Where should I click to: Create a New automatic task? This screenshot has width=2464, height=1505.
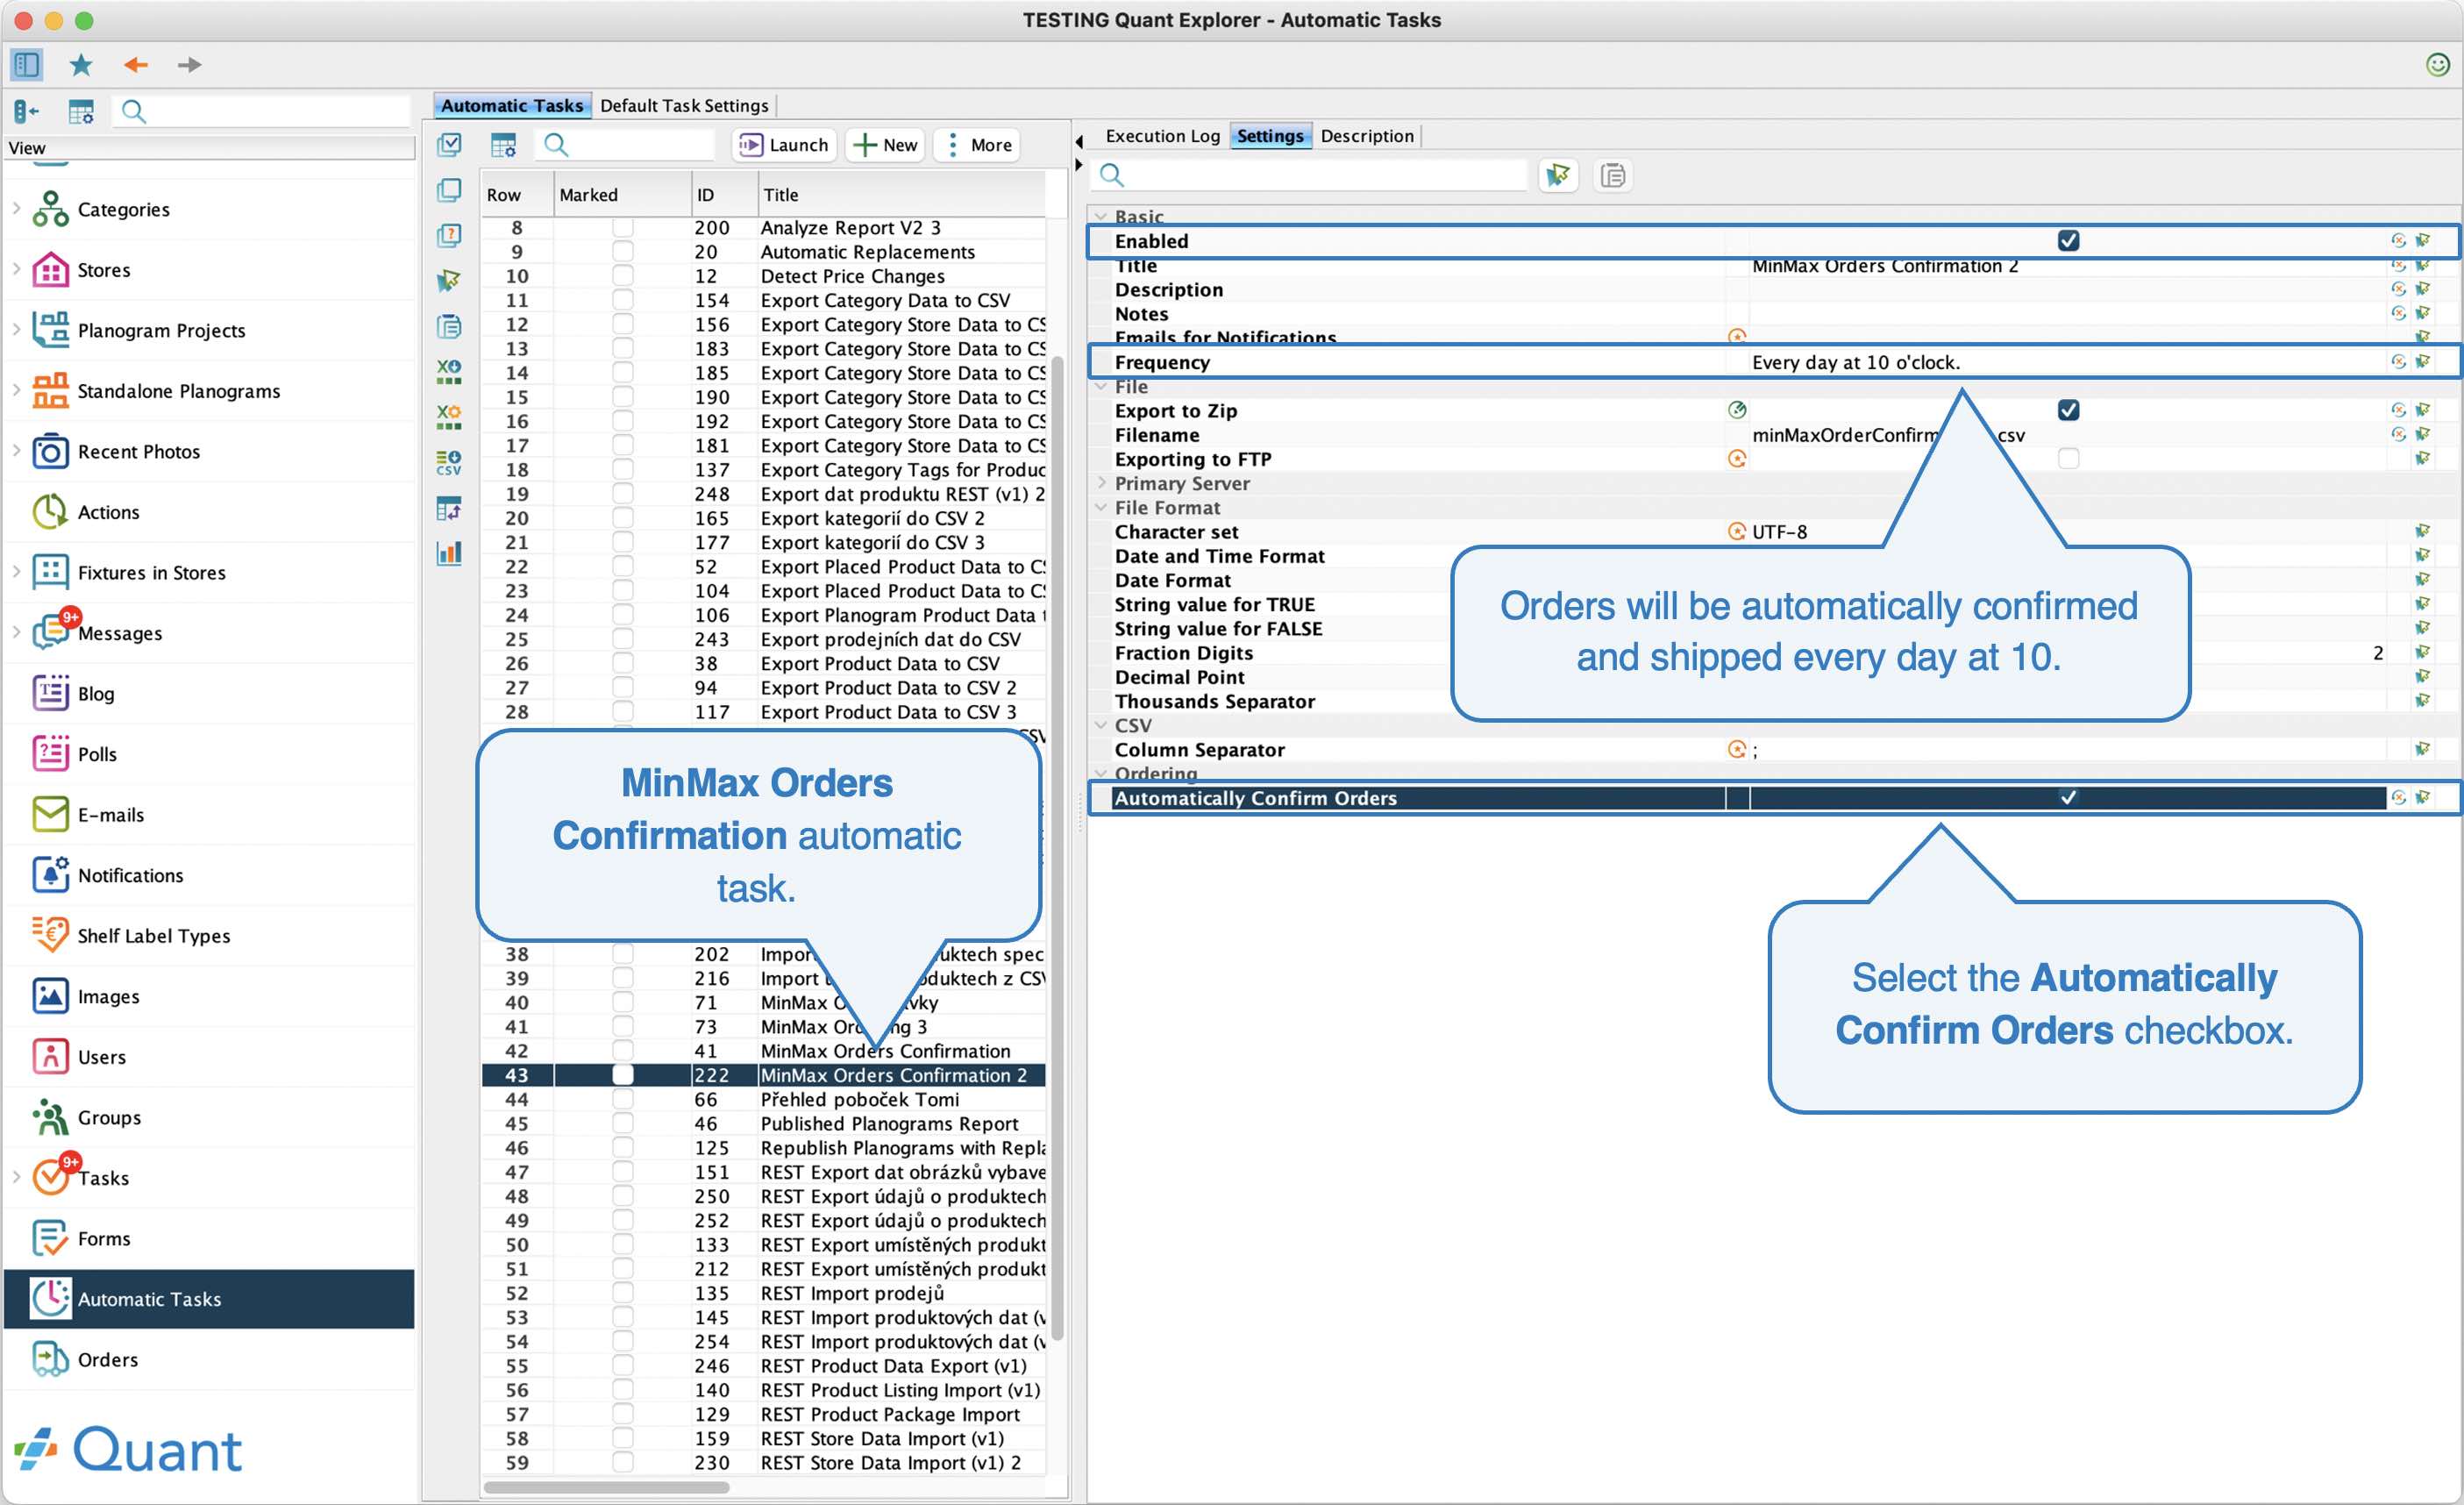tap(885, 145)
